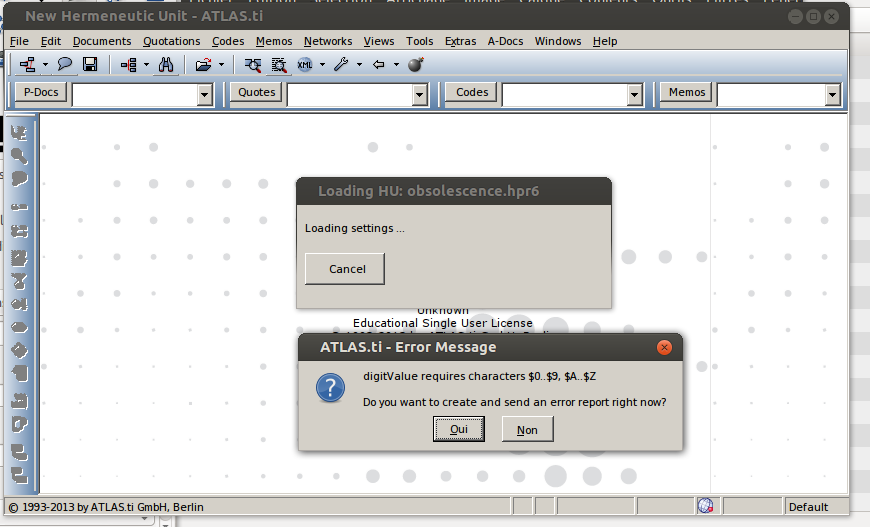This screenshot has height=527, width=870.
Task: Click 'digitValue requires characters' error text
Action: coord(479,376)
